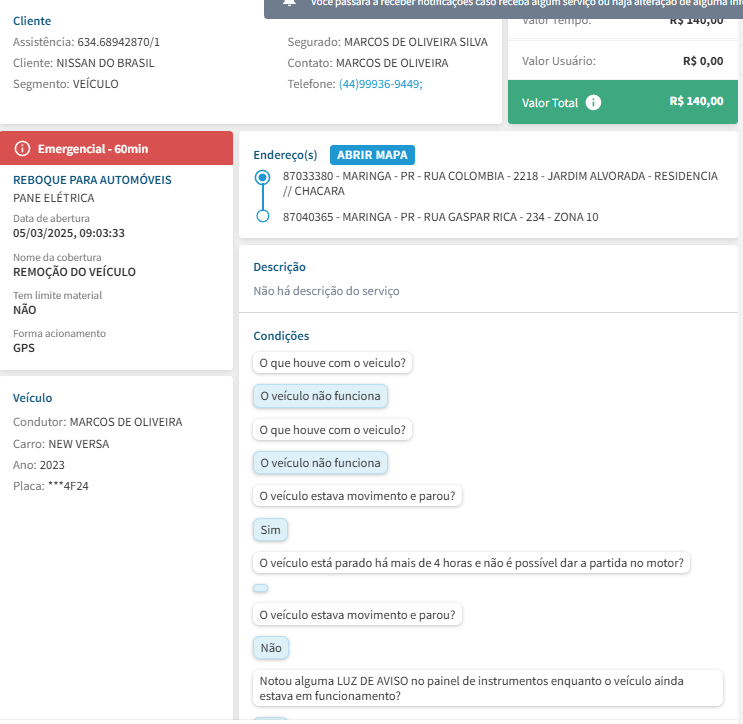Click the notification bell icon in the top banner
Image resolution: width=743 pixels, height=724 pixels.
click(289, 3)
